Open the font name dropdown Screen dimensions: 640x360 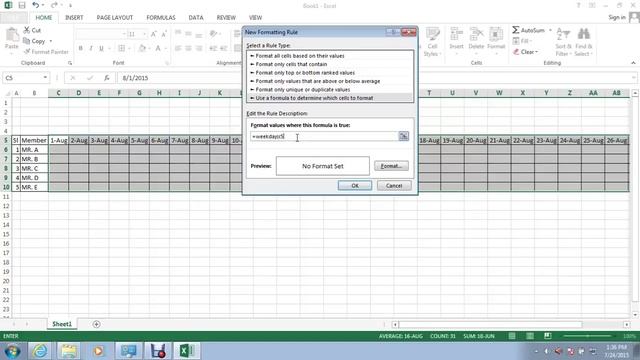coord(124,34)
